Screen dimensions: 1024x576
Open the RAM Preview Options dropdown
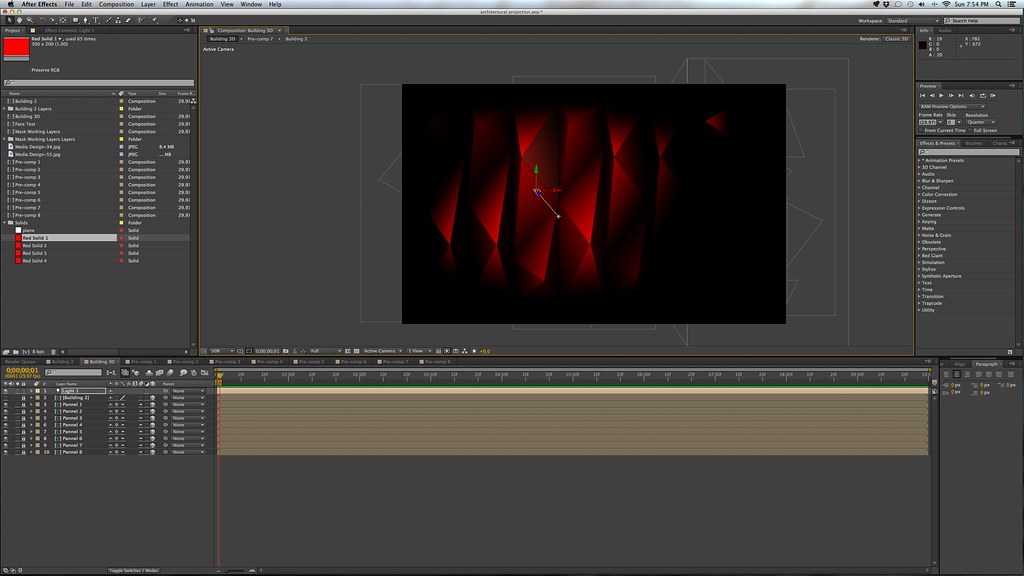pos(952,106)
